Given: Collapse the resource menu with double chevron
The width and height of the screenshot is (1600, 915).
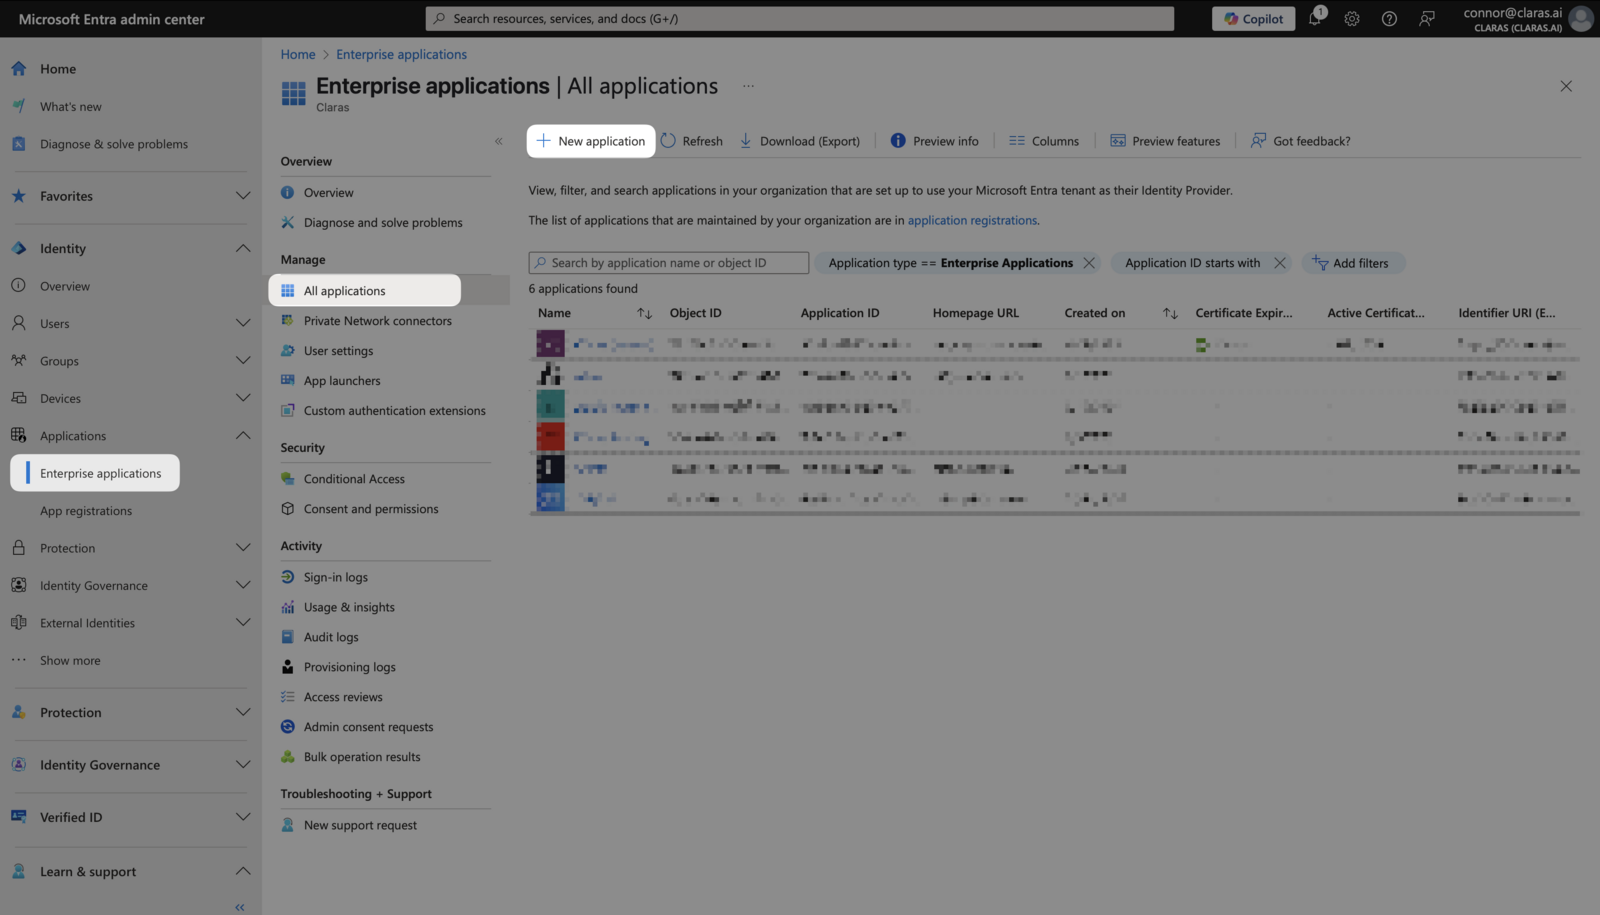Looking at the screenshot, I should (x=498, y=141).
